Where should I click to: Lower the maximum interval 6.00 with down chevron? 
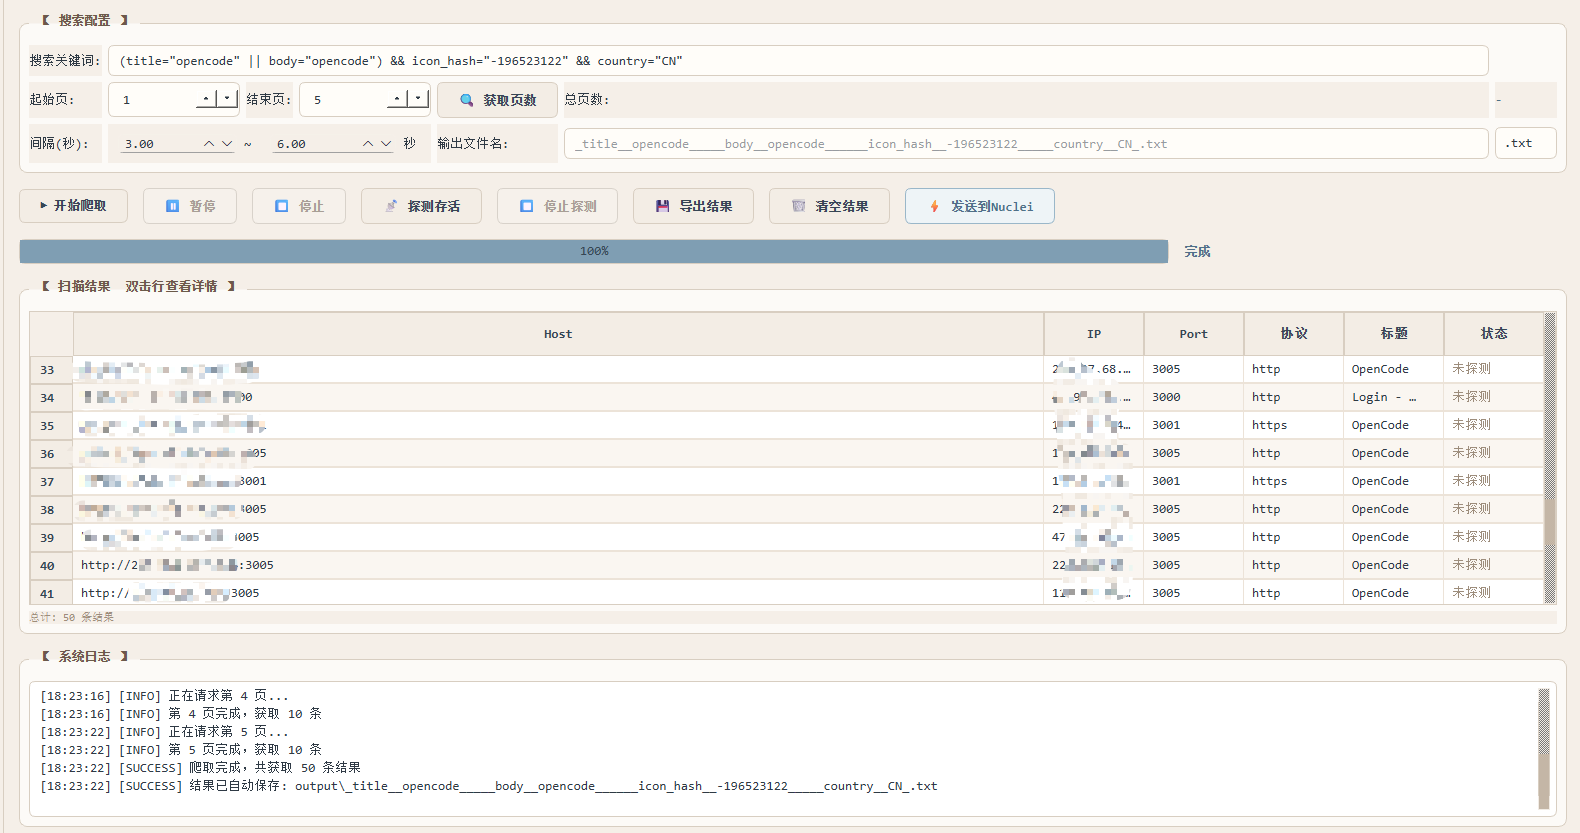click(386, 144)
